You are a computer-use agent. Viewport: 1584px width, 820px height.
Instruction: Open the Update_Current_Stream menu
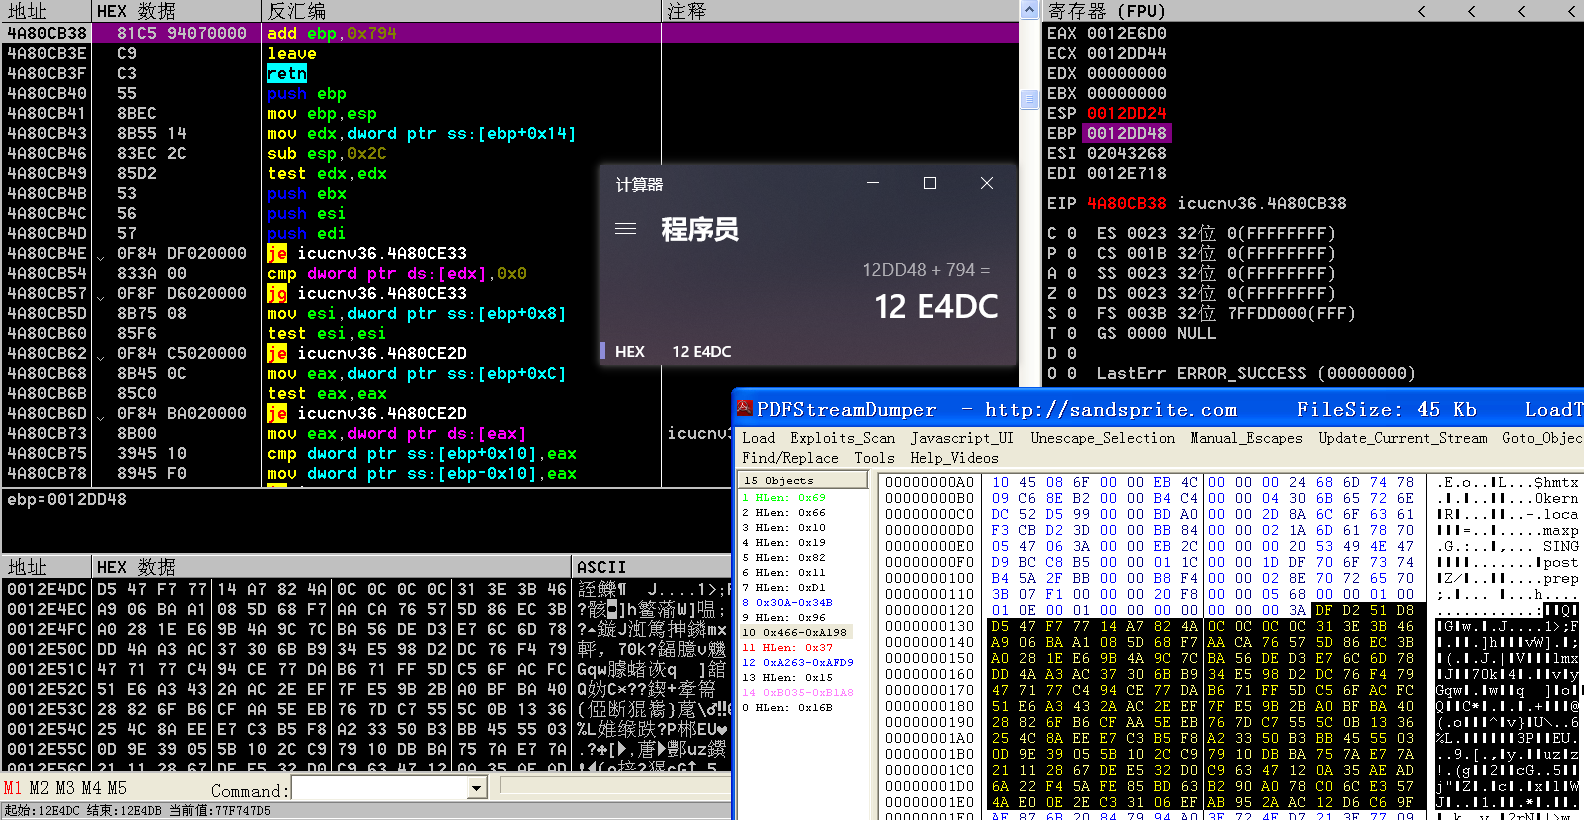(1402, 438)
